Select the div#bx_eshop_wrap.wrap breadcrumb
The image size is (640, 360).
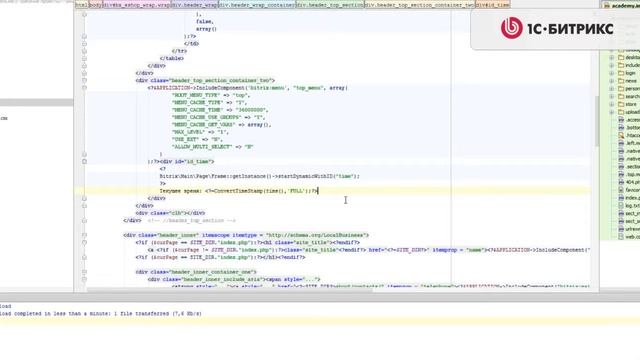(137, 5)
